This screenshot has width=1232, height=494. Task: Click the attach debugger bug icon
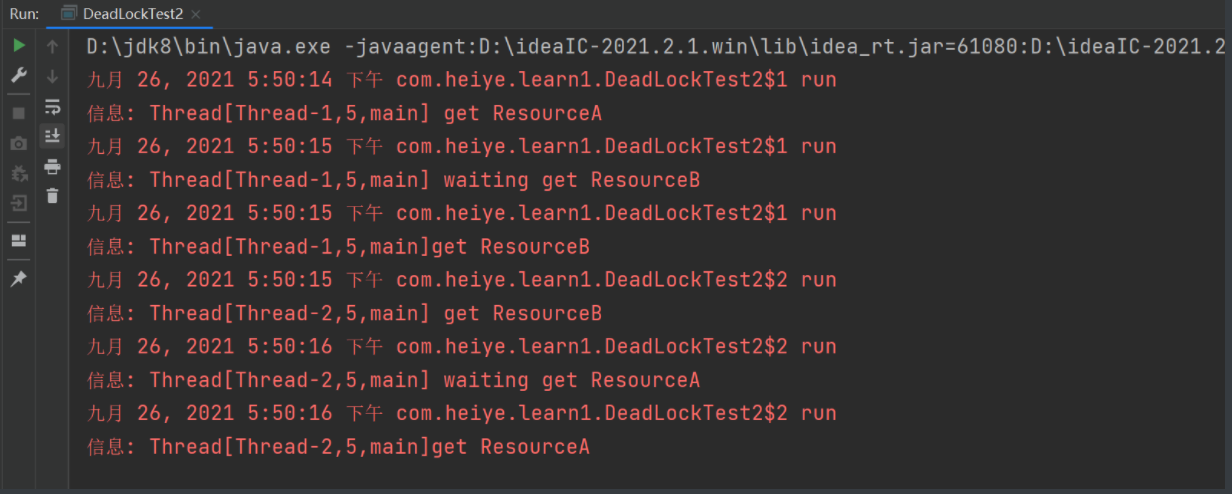click(x=19, y=173)
